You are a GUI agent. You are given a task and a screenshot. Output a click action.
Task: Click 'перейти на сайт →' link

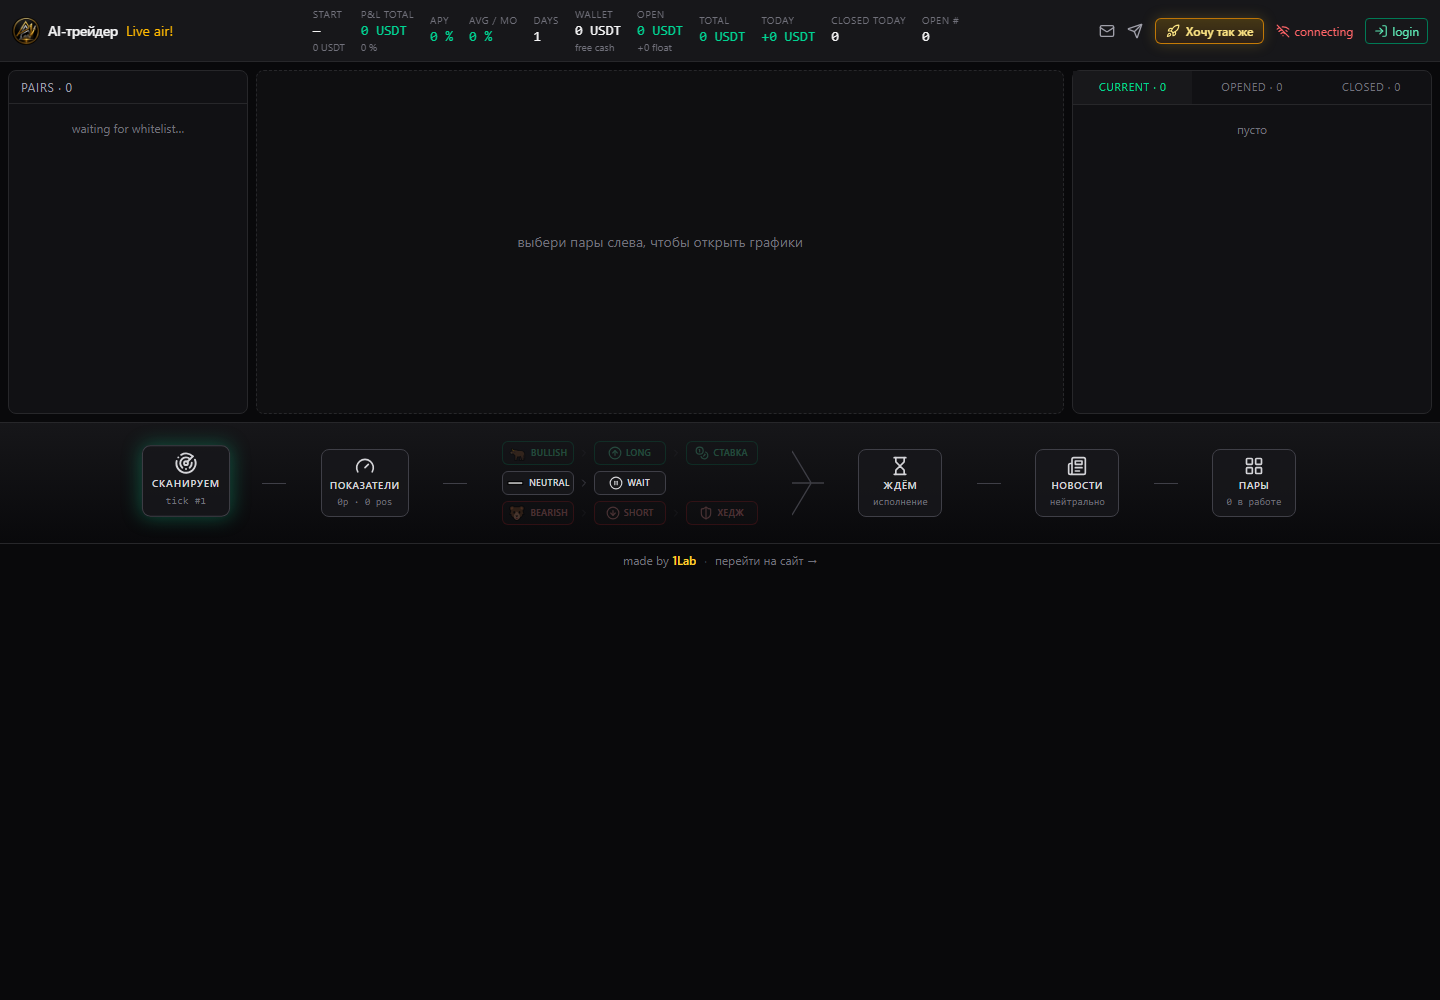coord(766,561)
